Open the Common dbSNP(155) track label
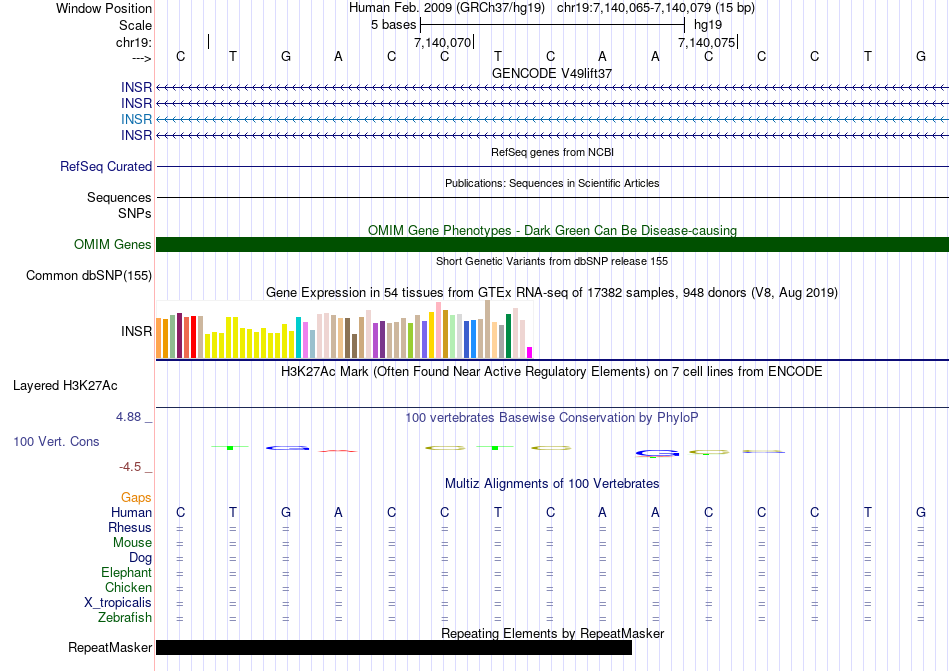The width and height of the screenshot is (950, 671). 88,276
